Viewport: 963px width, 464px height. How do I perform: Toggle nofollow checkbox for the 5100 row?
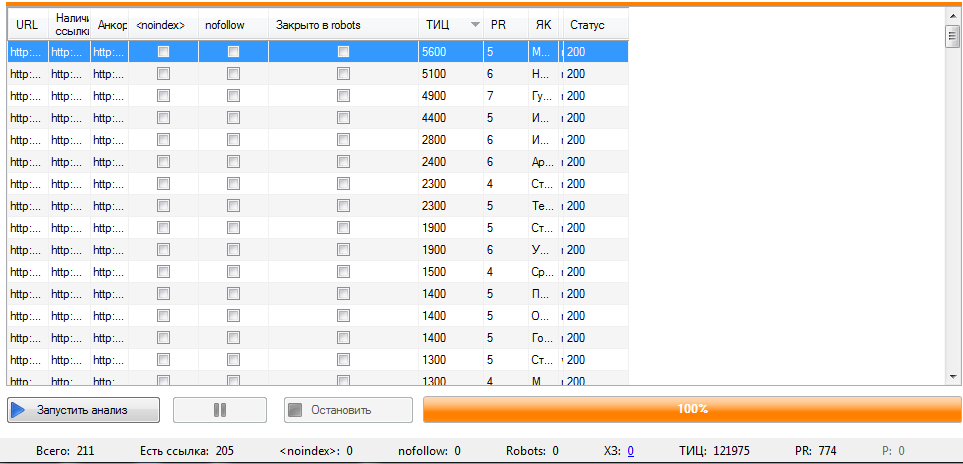pyautogui.click(x=233, y=73)
